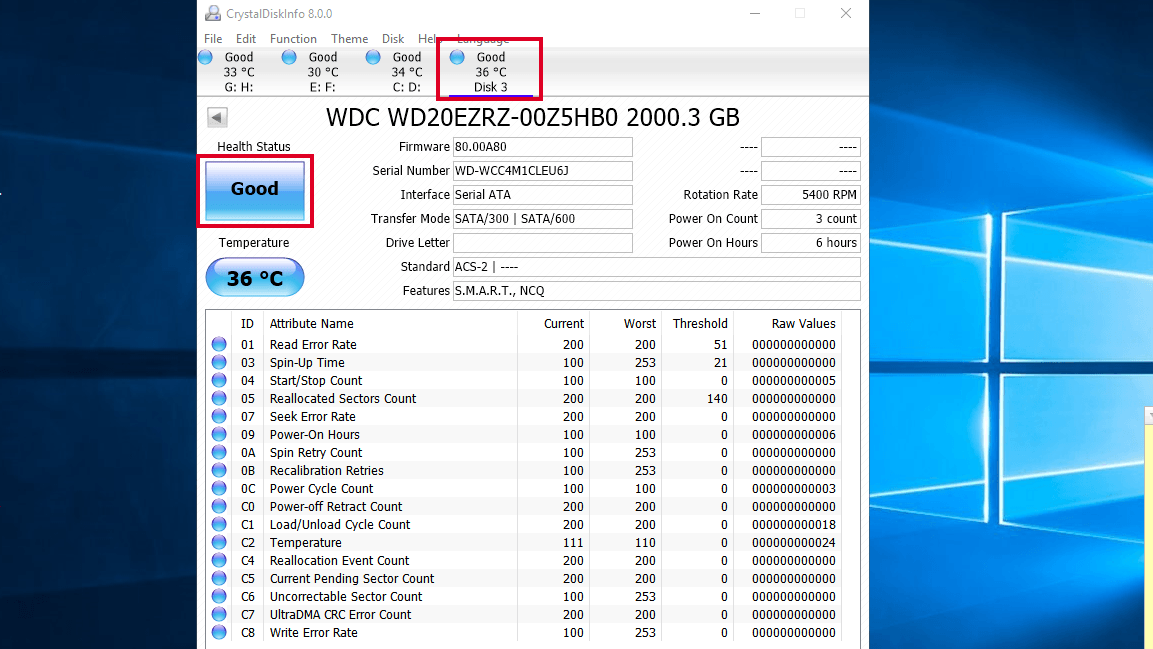This screenshot has width=1153, height=649.
Task: Click the Firmware field 80.00A80
Action: pyautogui.click(x=543, y=147)
